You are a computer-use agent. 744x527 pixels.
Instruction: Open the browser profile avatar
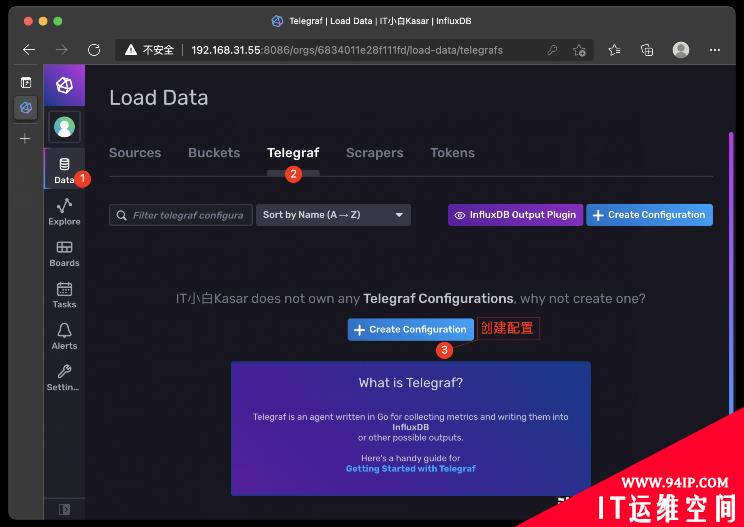pyautogui.click(x=681, y=50)
